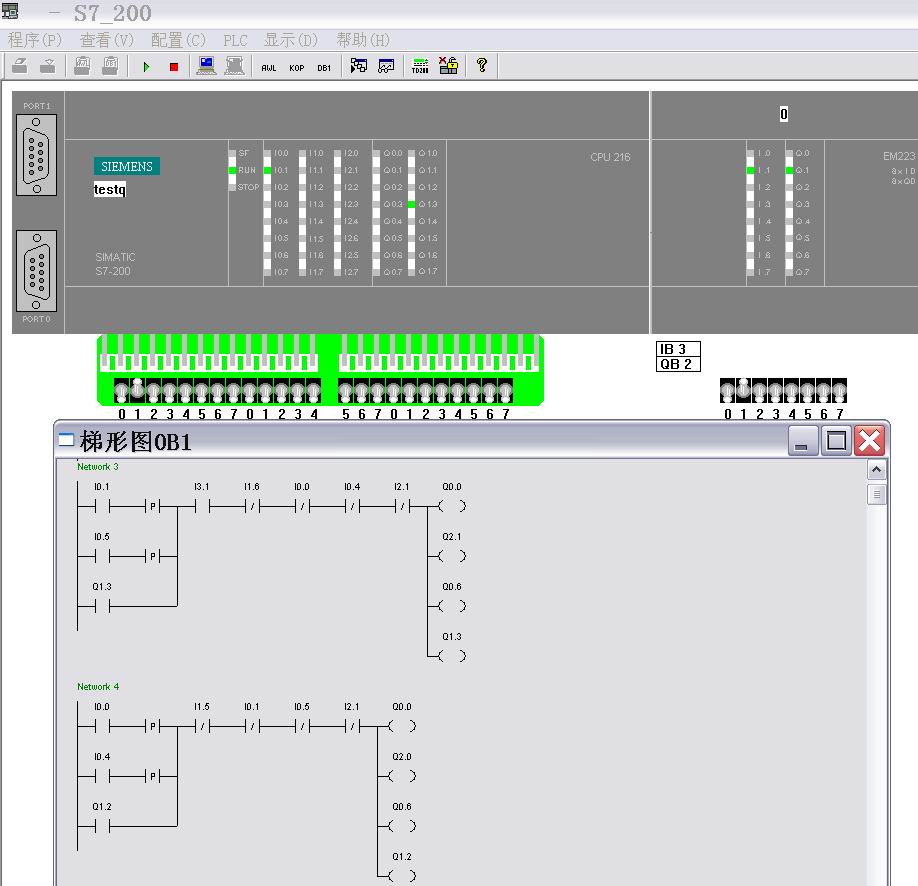918x886 pixels.
Task: Open the 帮助(H) help menu
Action: pyautogui.click(x=363, y=40)
